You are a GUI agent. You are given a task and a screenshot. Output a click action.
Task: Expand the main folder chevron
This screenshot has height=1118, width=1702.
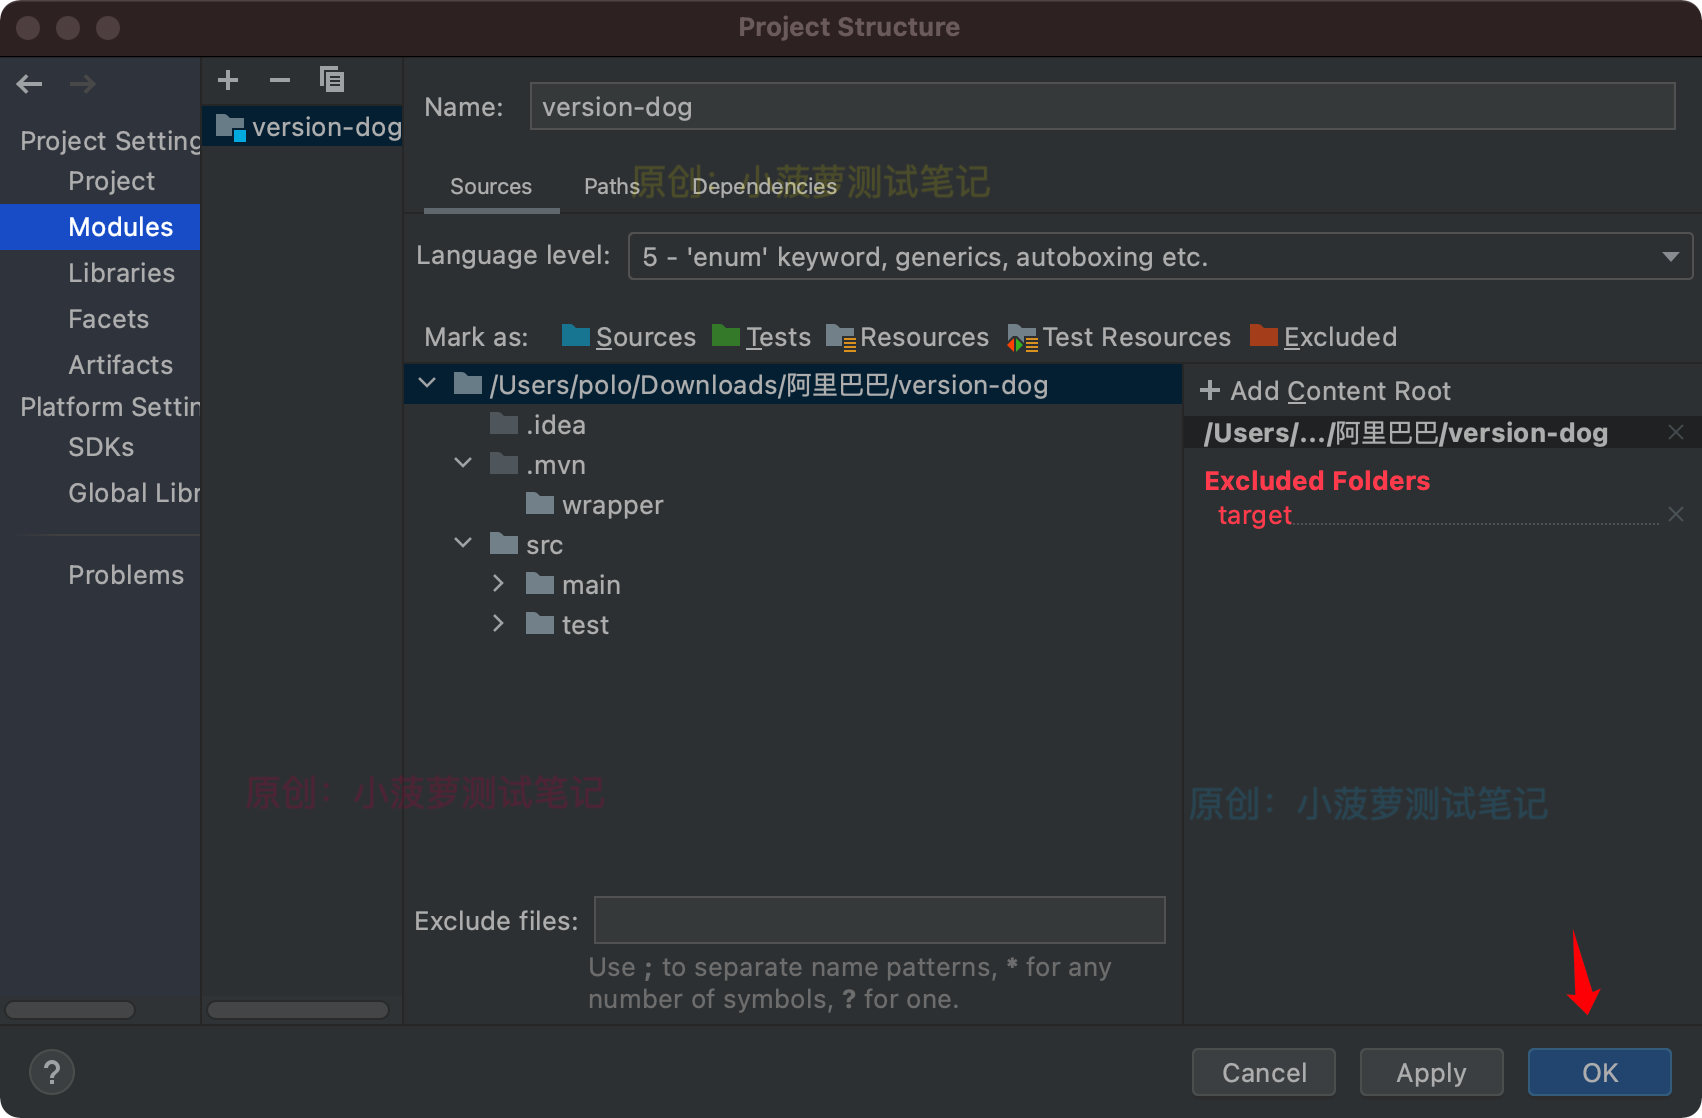point(498,583)
